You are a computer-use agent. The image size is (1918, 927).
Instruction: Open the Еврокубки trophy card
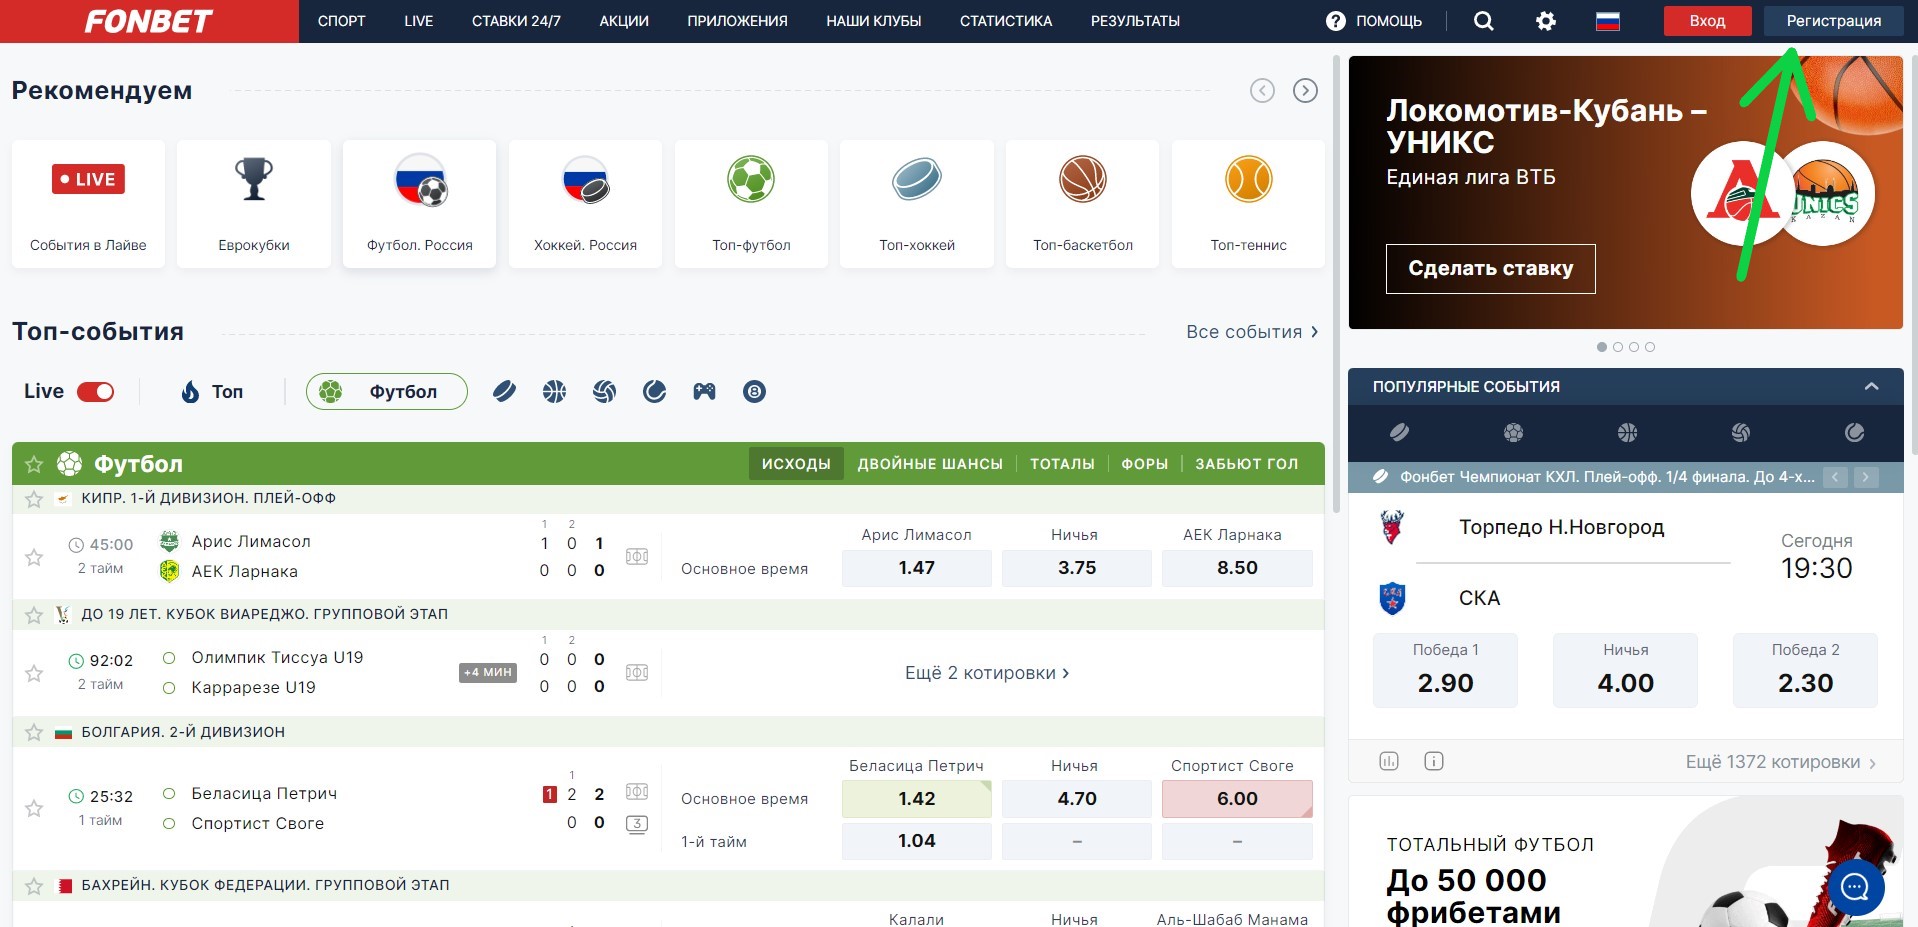pos(254,204)
